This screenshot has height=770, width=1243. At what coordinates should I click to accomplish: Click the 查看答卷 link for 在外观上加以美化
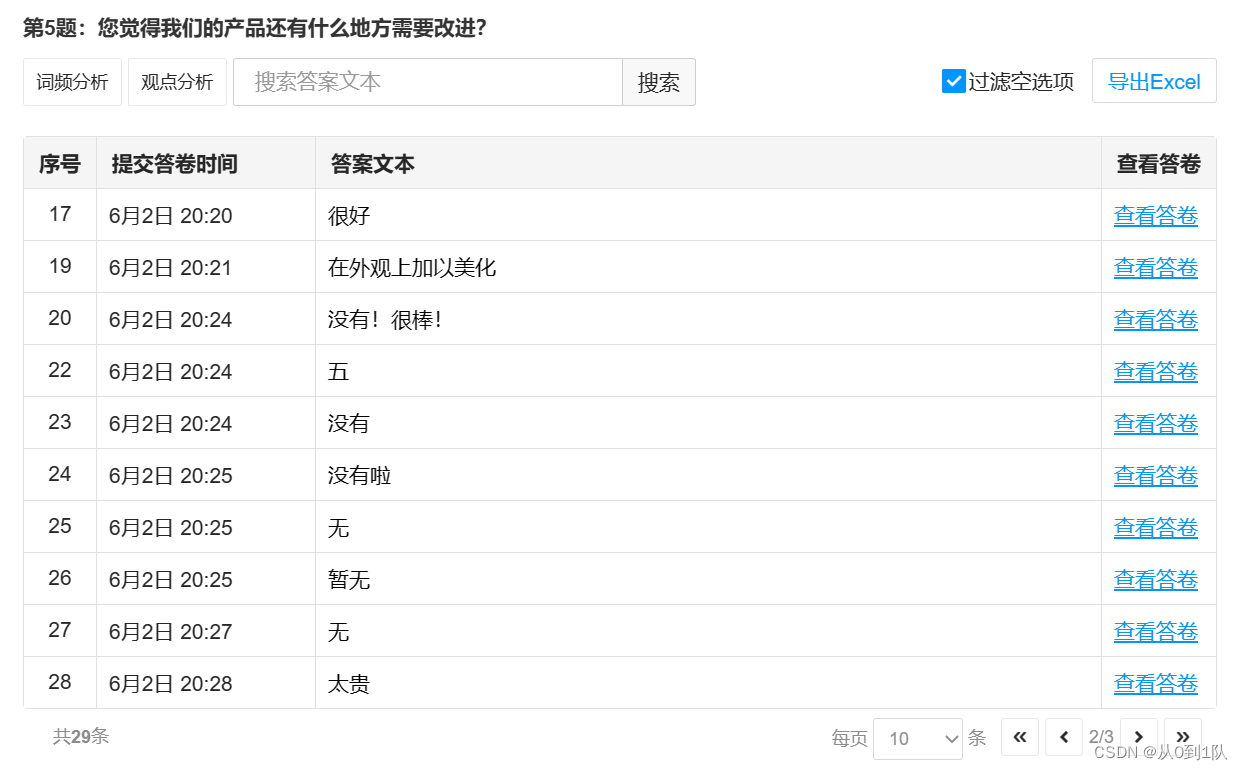pyautogui.click(x=1155, y=267)
